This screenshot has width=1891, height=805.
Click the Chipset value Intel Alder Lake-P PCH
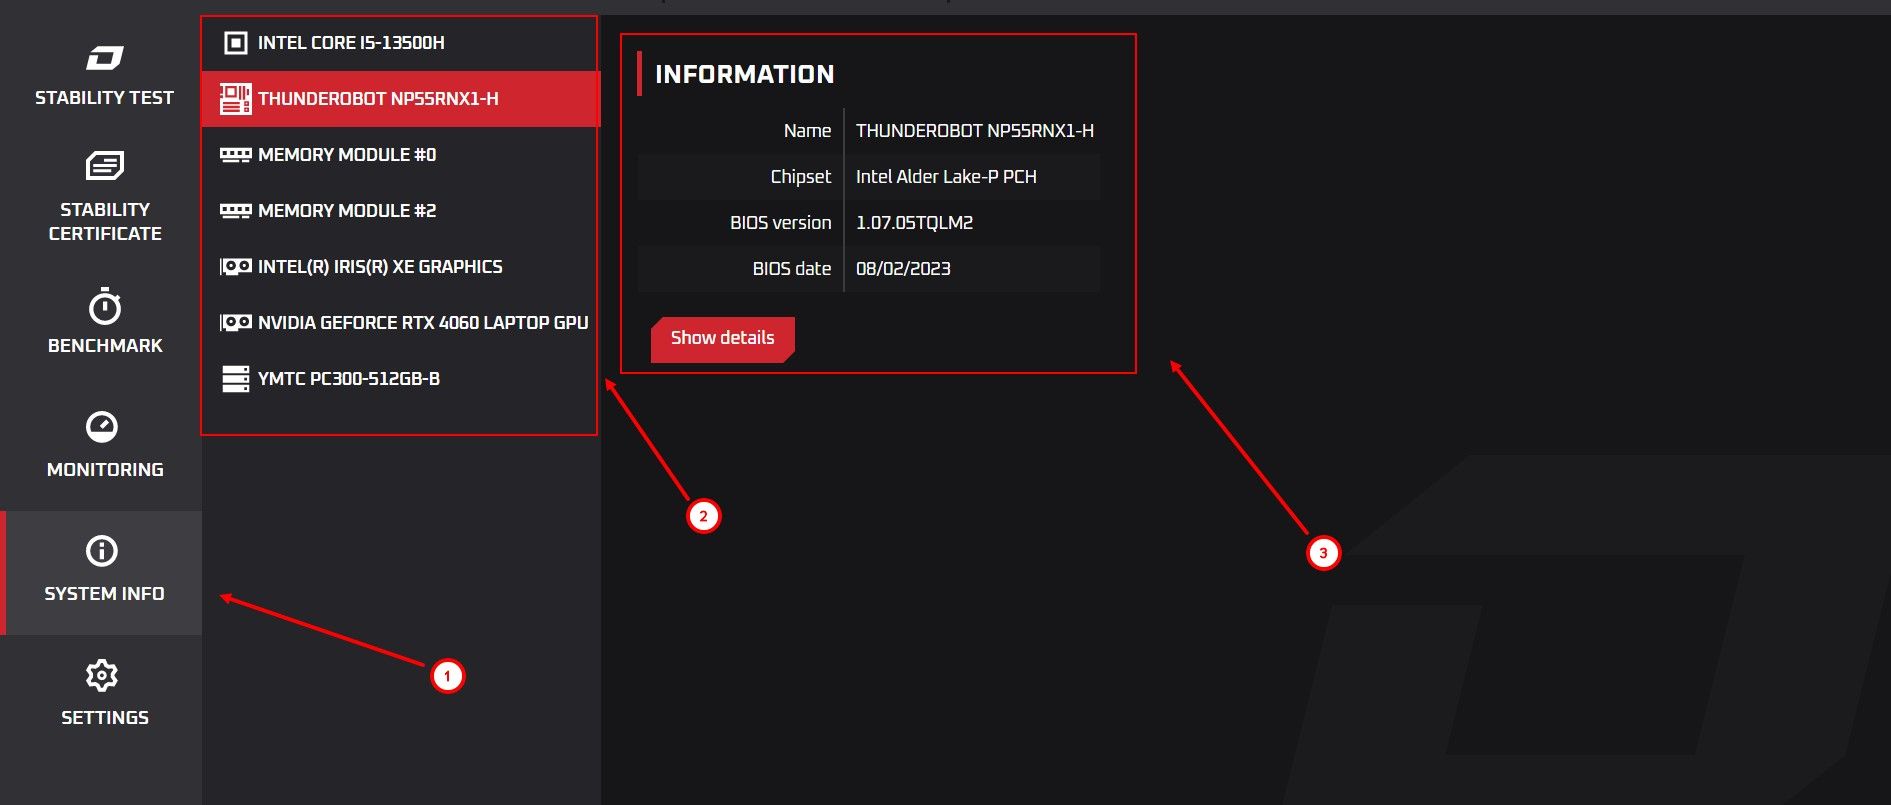(x=946, y=177)
